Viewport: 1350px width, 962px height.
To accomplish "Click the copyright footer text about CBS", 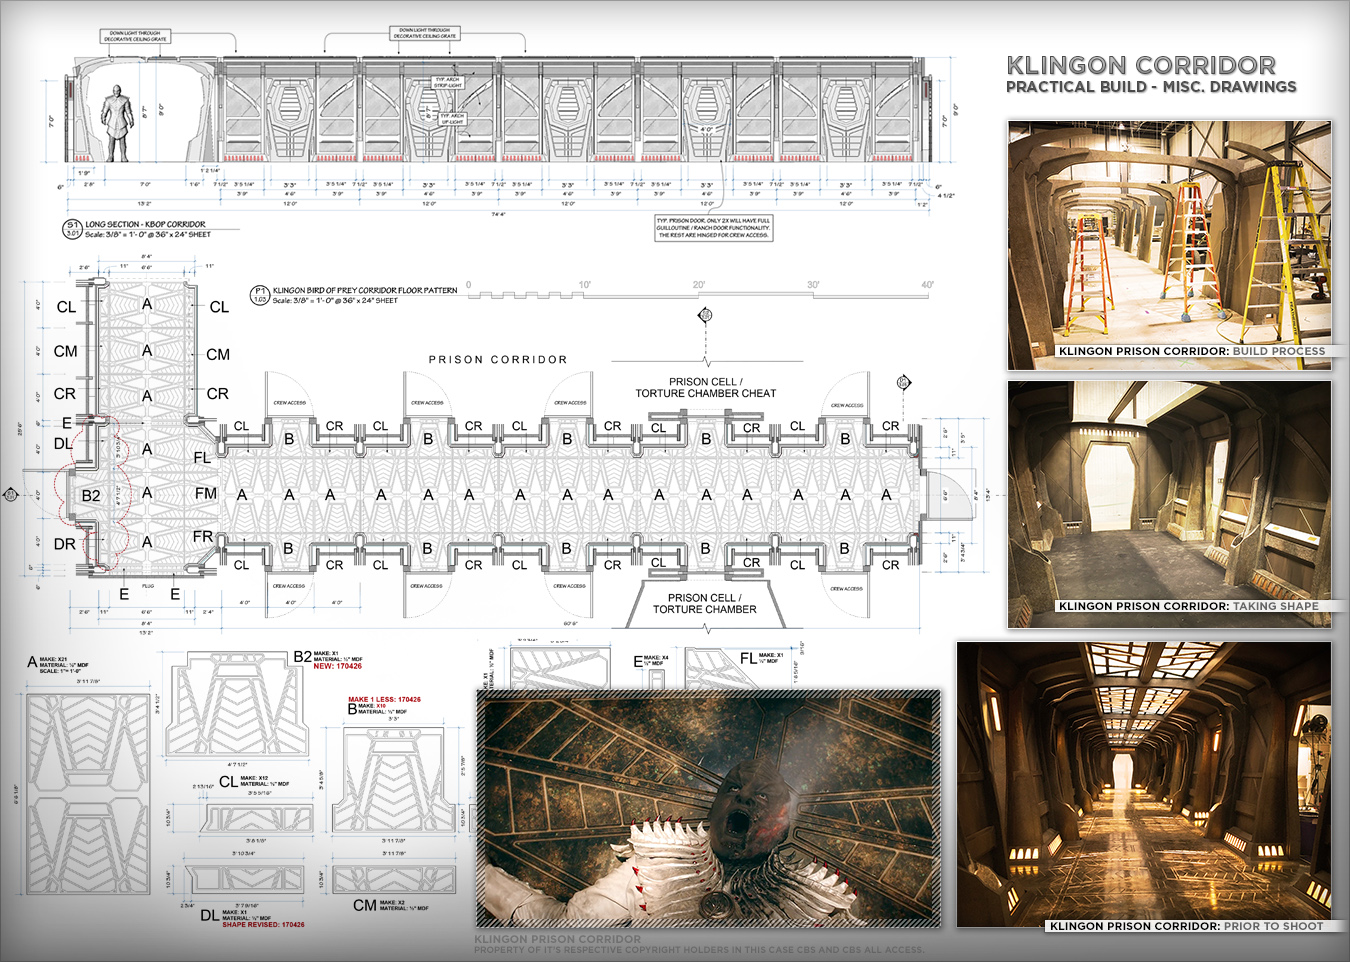I will tap(700, 950).
